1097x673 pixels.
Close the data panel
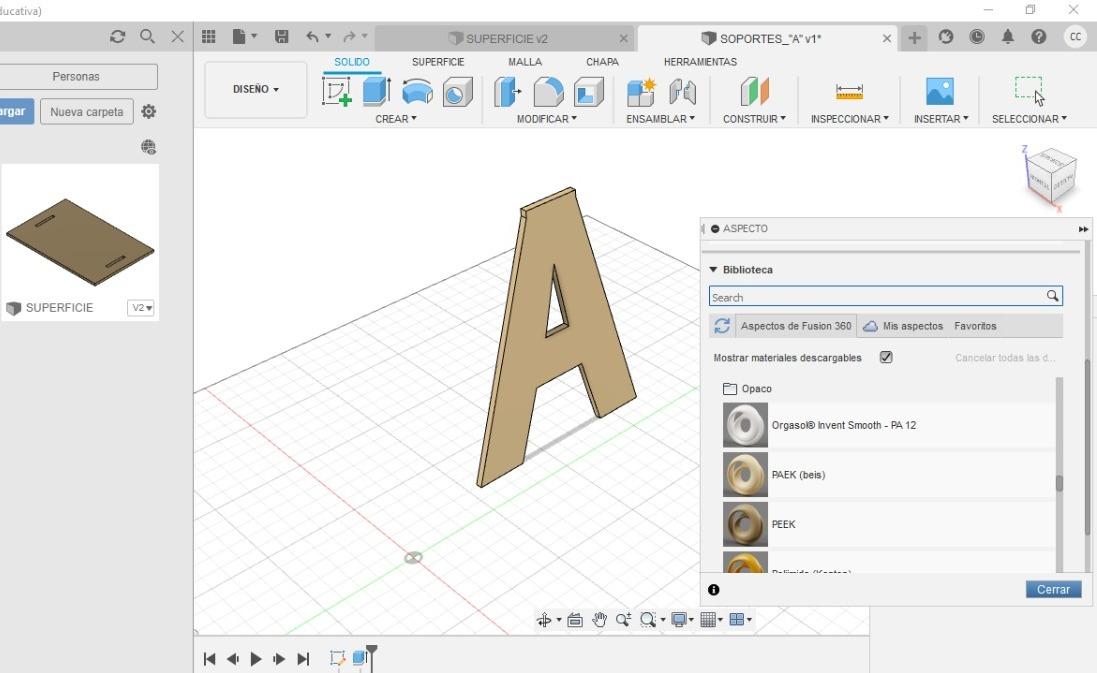(x=178, y=36)
